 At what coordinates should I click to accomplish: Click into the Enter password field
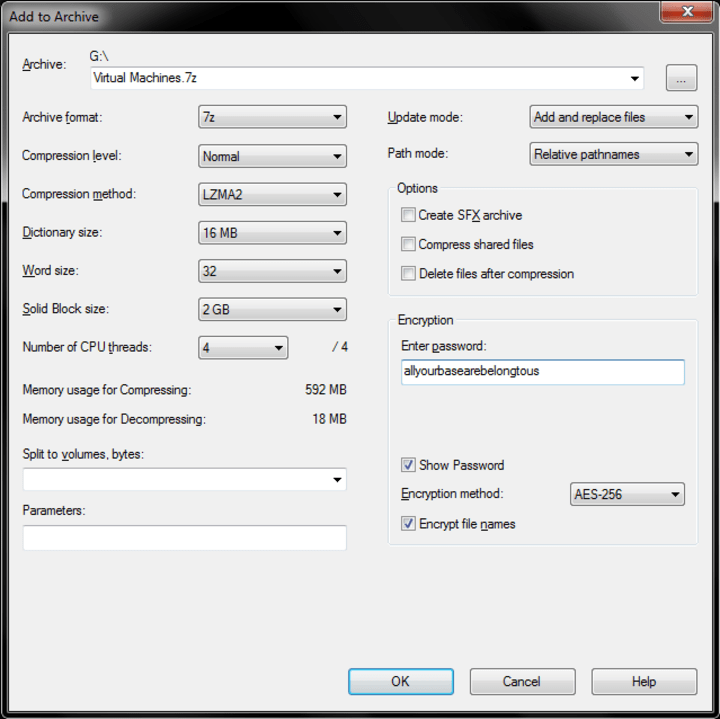point(543,371)
